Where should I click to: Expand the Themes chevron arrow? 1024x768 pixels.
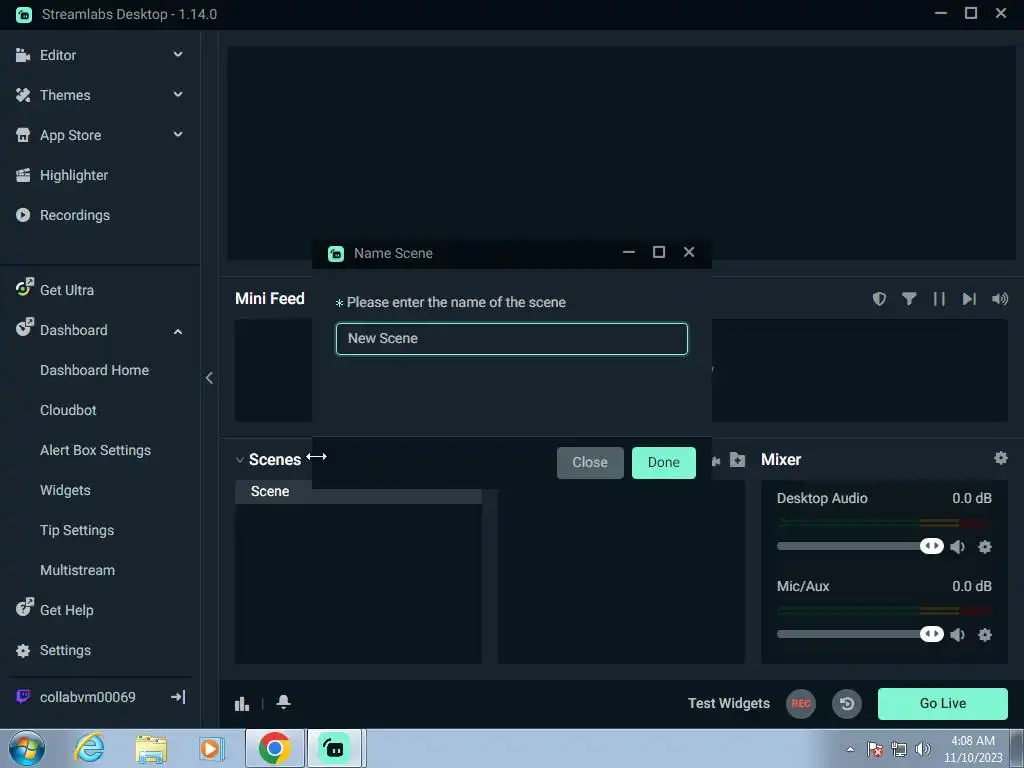pos(178,95)
